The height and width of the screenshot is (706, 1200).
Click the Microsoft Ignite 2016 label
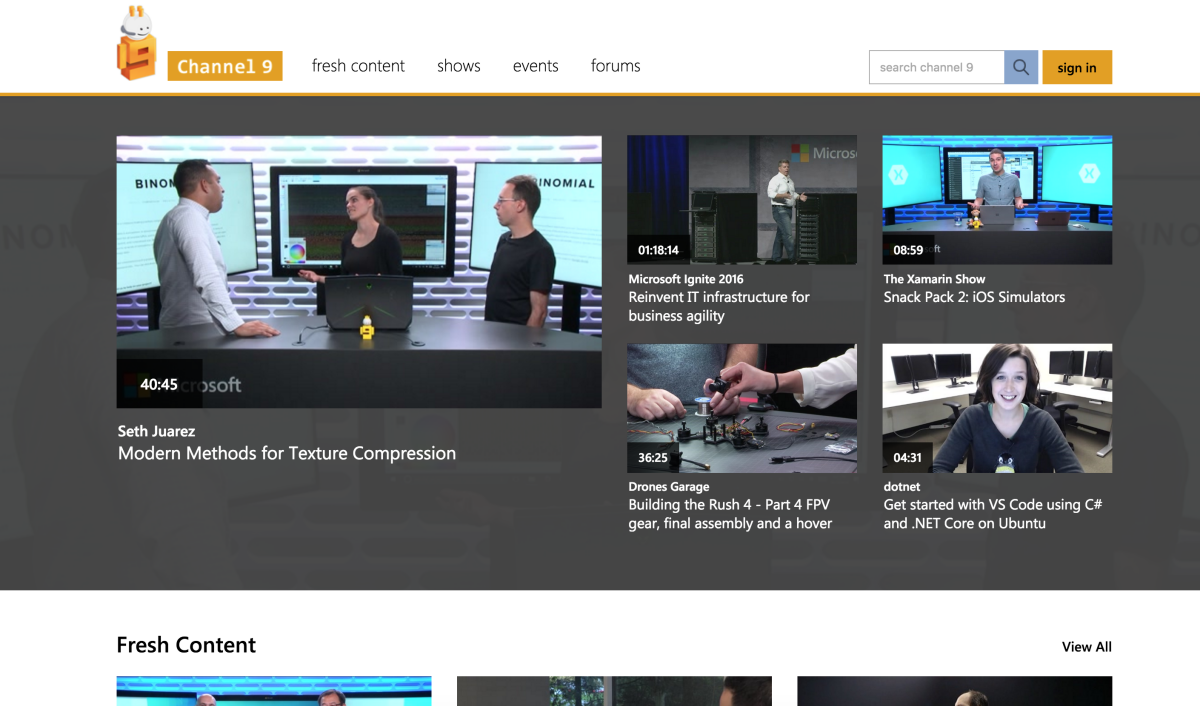coord(686,279)
